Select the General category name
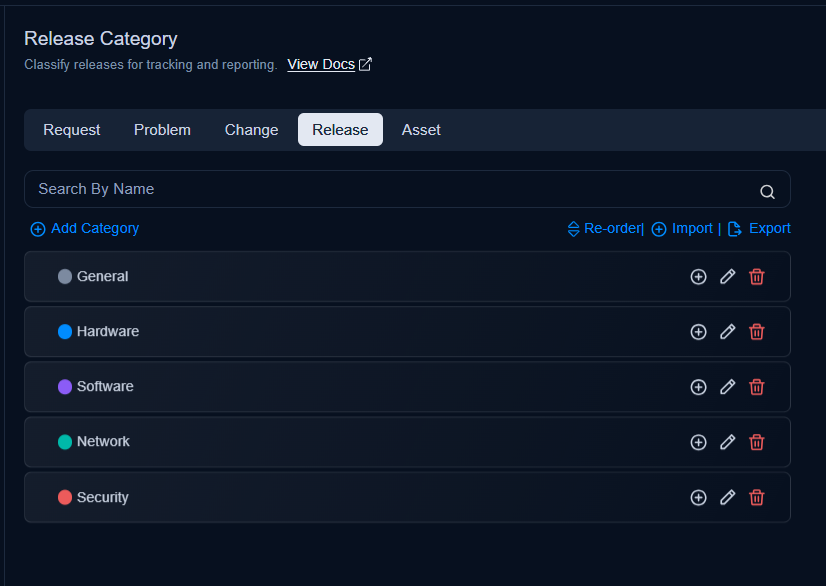The width and height of the screenshot is (826, 586). [x=103, y=277]
